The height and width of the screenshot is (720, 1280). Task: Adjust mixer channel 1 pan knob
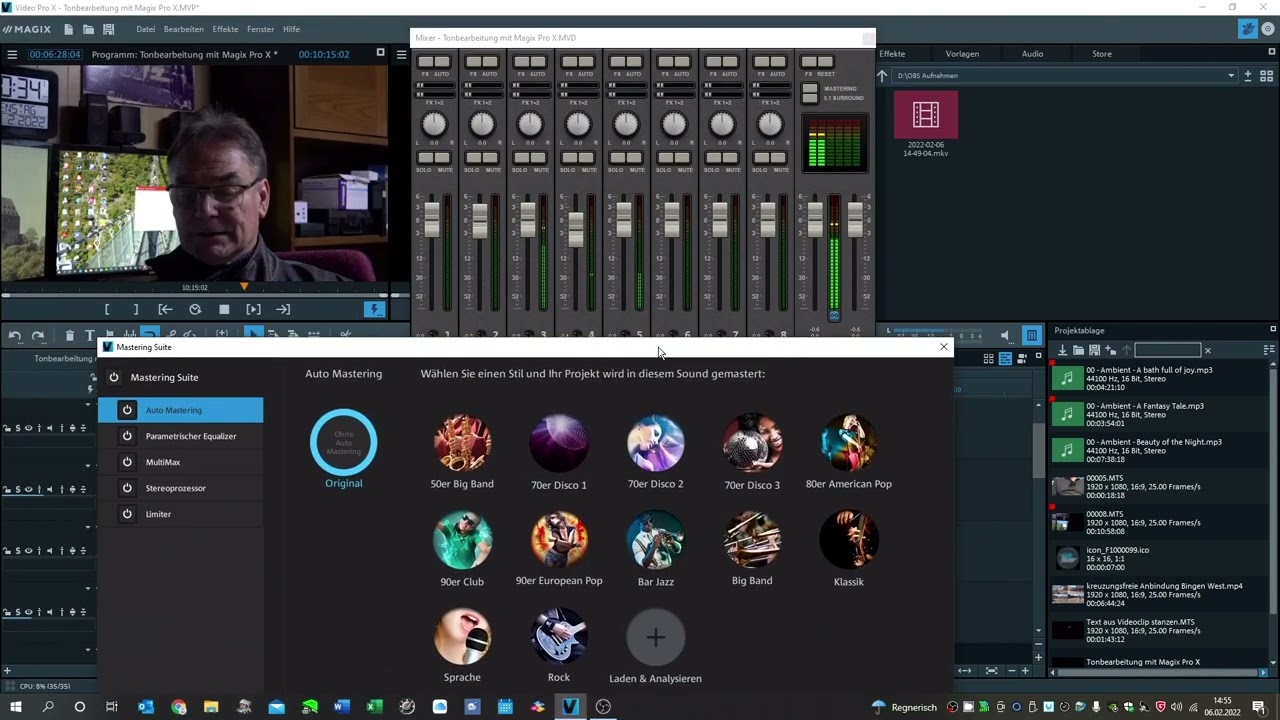434,124
